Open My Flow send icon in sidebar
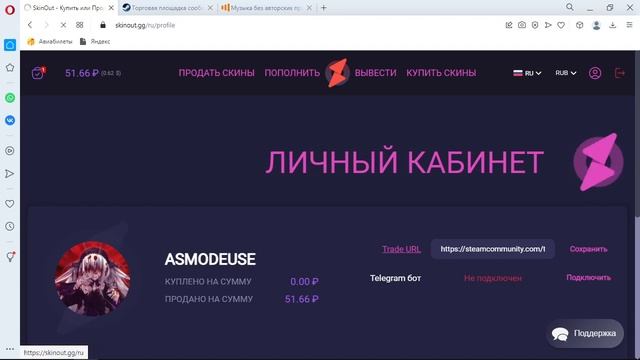This screenshot has height=360, width=640. (x=10, y=174)
